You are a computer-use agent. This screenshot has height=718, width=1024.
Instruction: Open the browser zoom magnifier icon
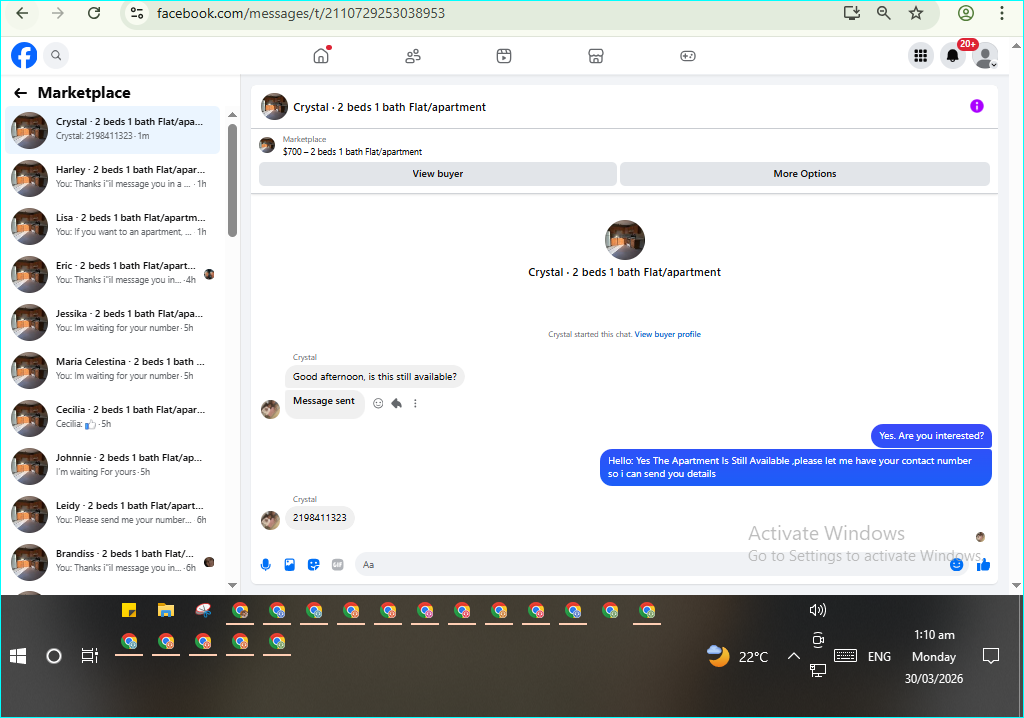click(884, 13)
